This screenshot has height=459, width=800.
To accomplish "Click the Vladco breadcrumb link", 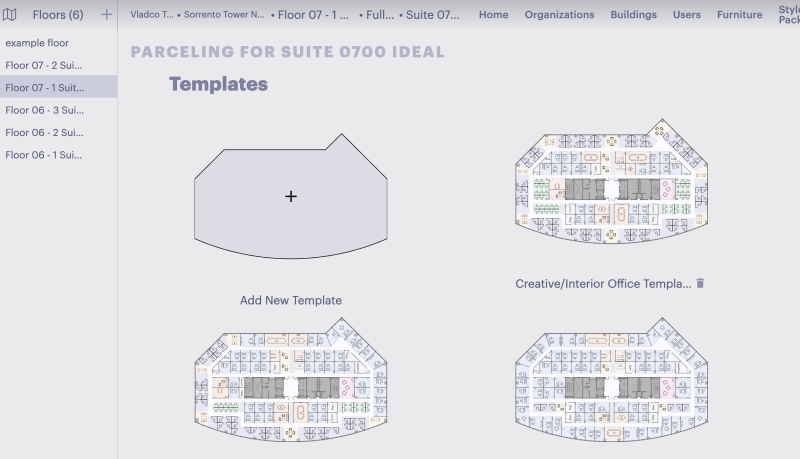I will (x=152, y=15).
